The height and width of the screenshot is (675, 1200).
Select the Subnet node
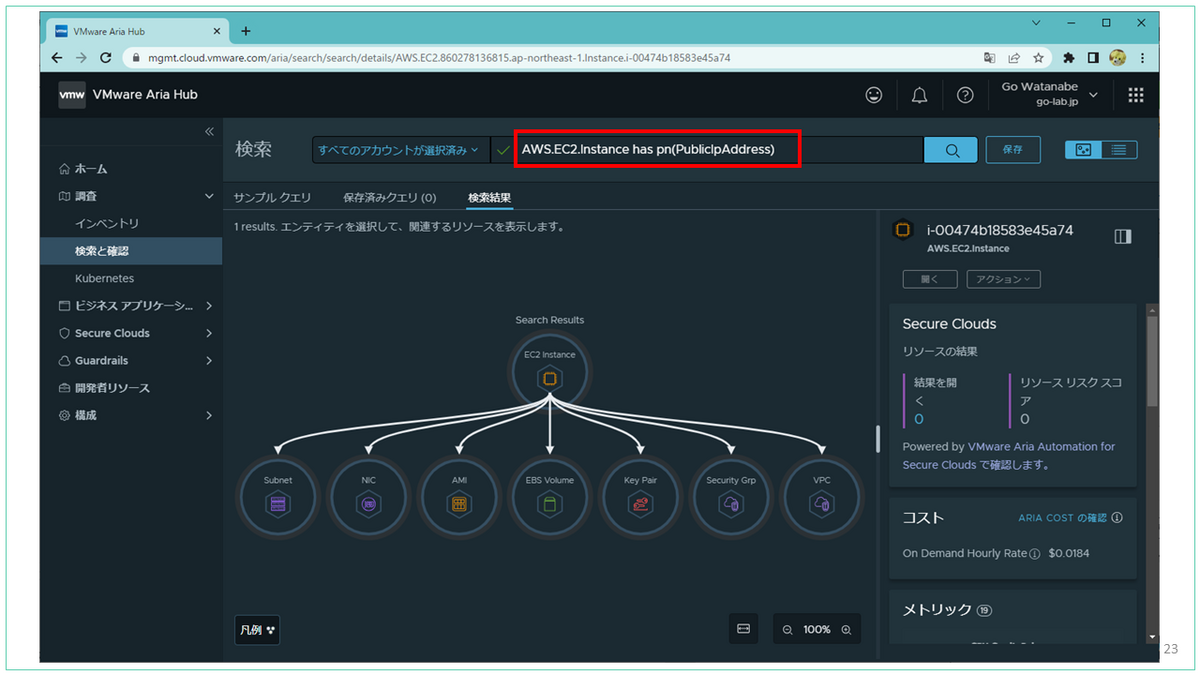pos(277,496)
